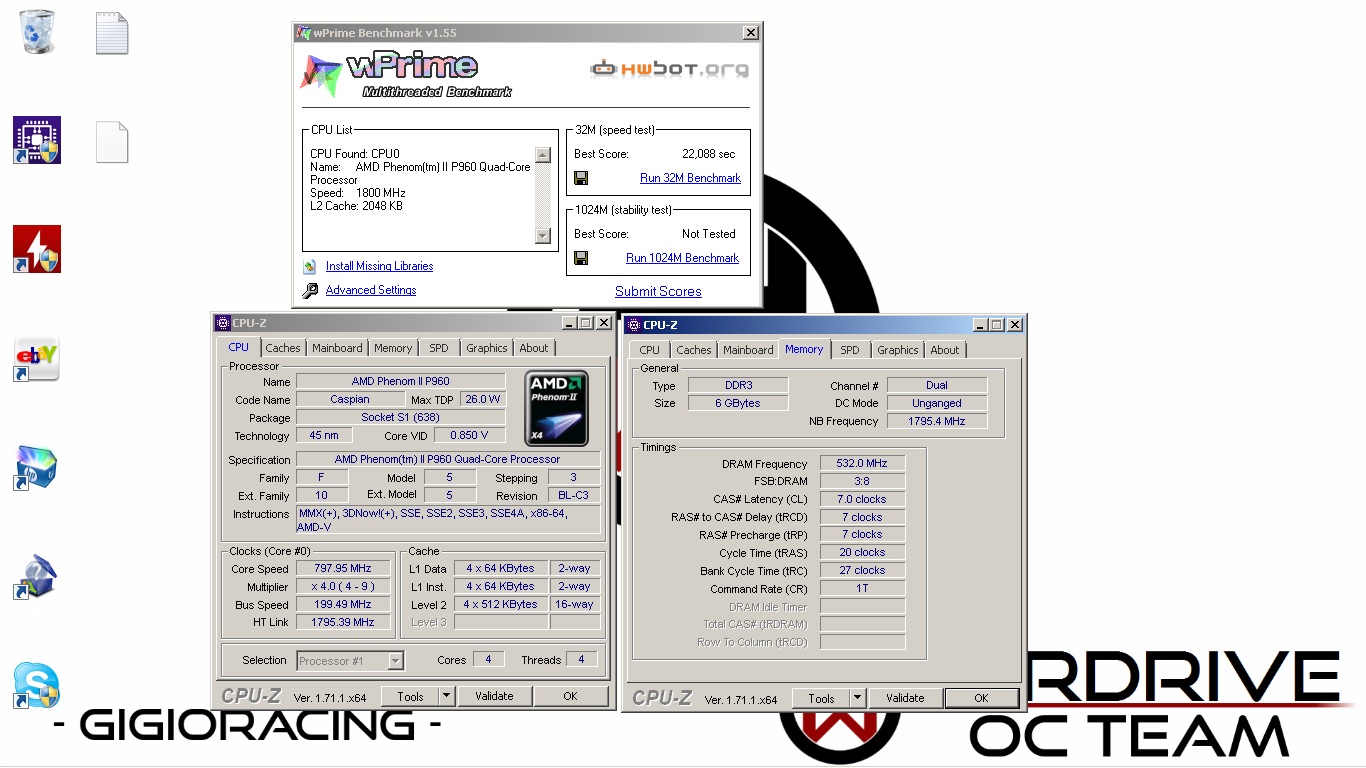This screenshot has height=768, width=1366.
Task: Switch to Caches tab in left CPU-Z
Action: point(283,348)
